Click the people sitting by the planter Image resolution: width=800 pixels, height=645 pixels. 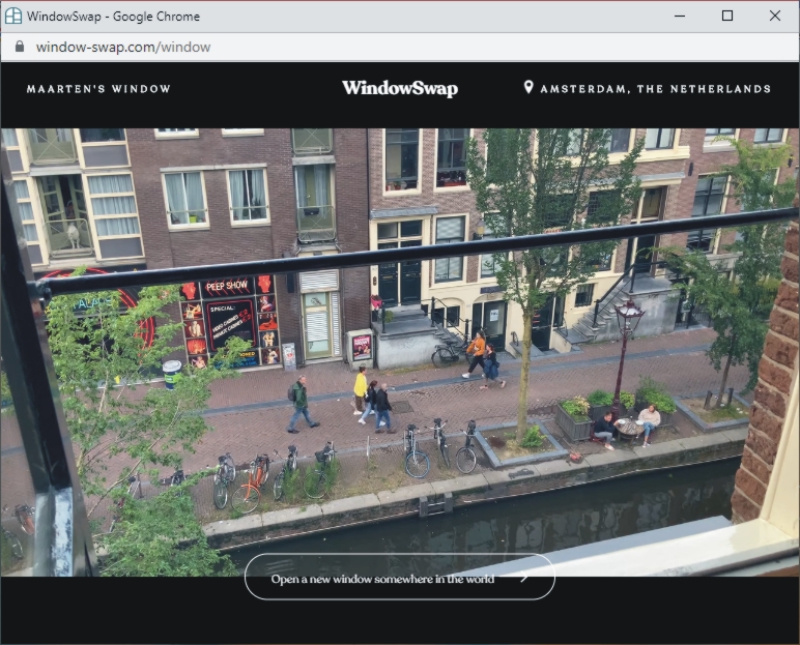point(627,423)
